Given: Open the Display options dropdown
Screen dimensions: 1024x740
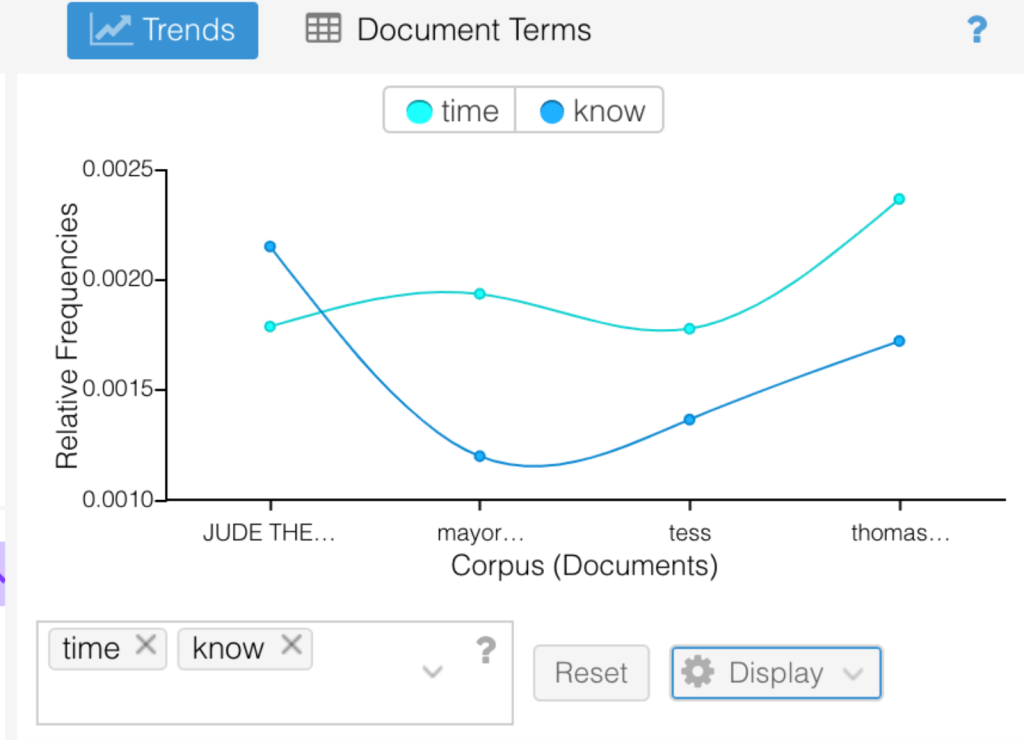Looking at the screenshot, I should pos(776,673).
